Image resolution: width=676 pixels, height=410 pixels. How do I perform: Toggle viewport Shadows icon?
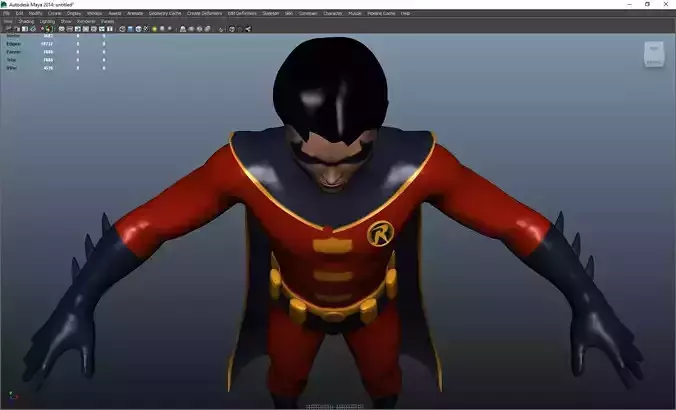[163, 29]
